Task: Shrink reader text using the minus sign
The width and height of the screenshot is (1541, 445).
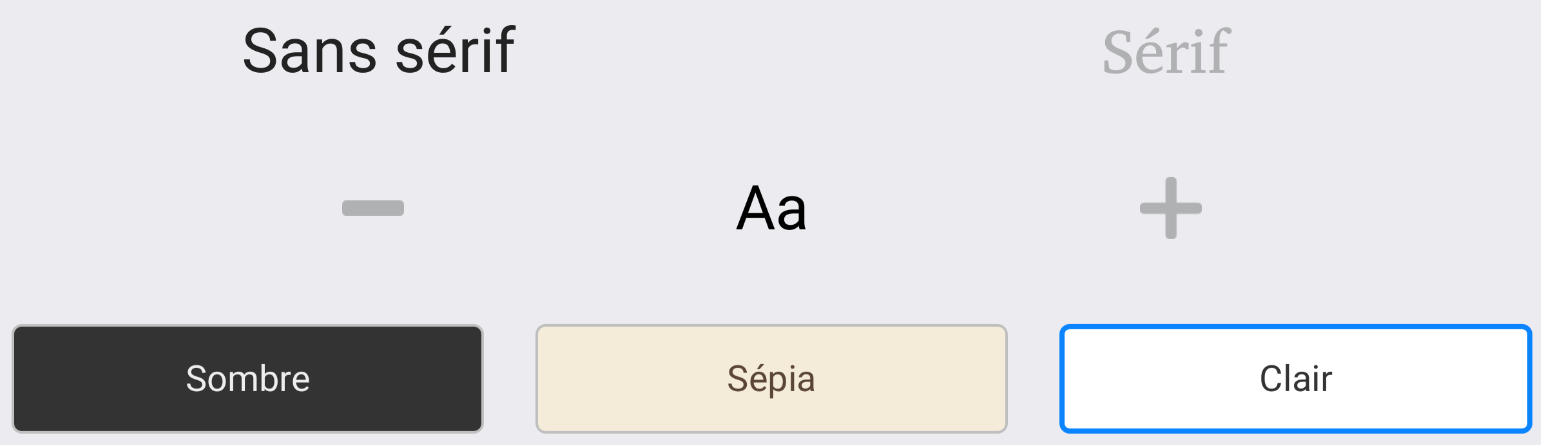Action: (373, 208)
